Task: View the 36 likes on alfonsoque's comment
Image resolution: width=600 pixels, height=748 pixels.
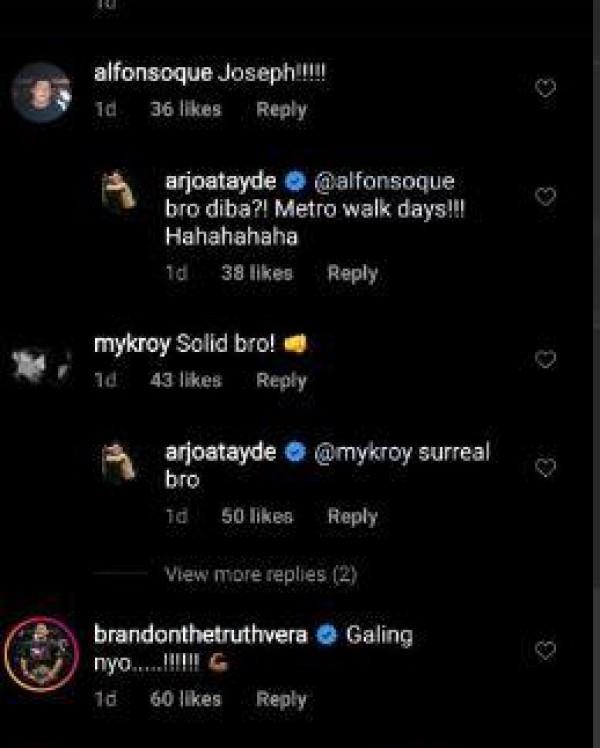Action: coord(185,110)
